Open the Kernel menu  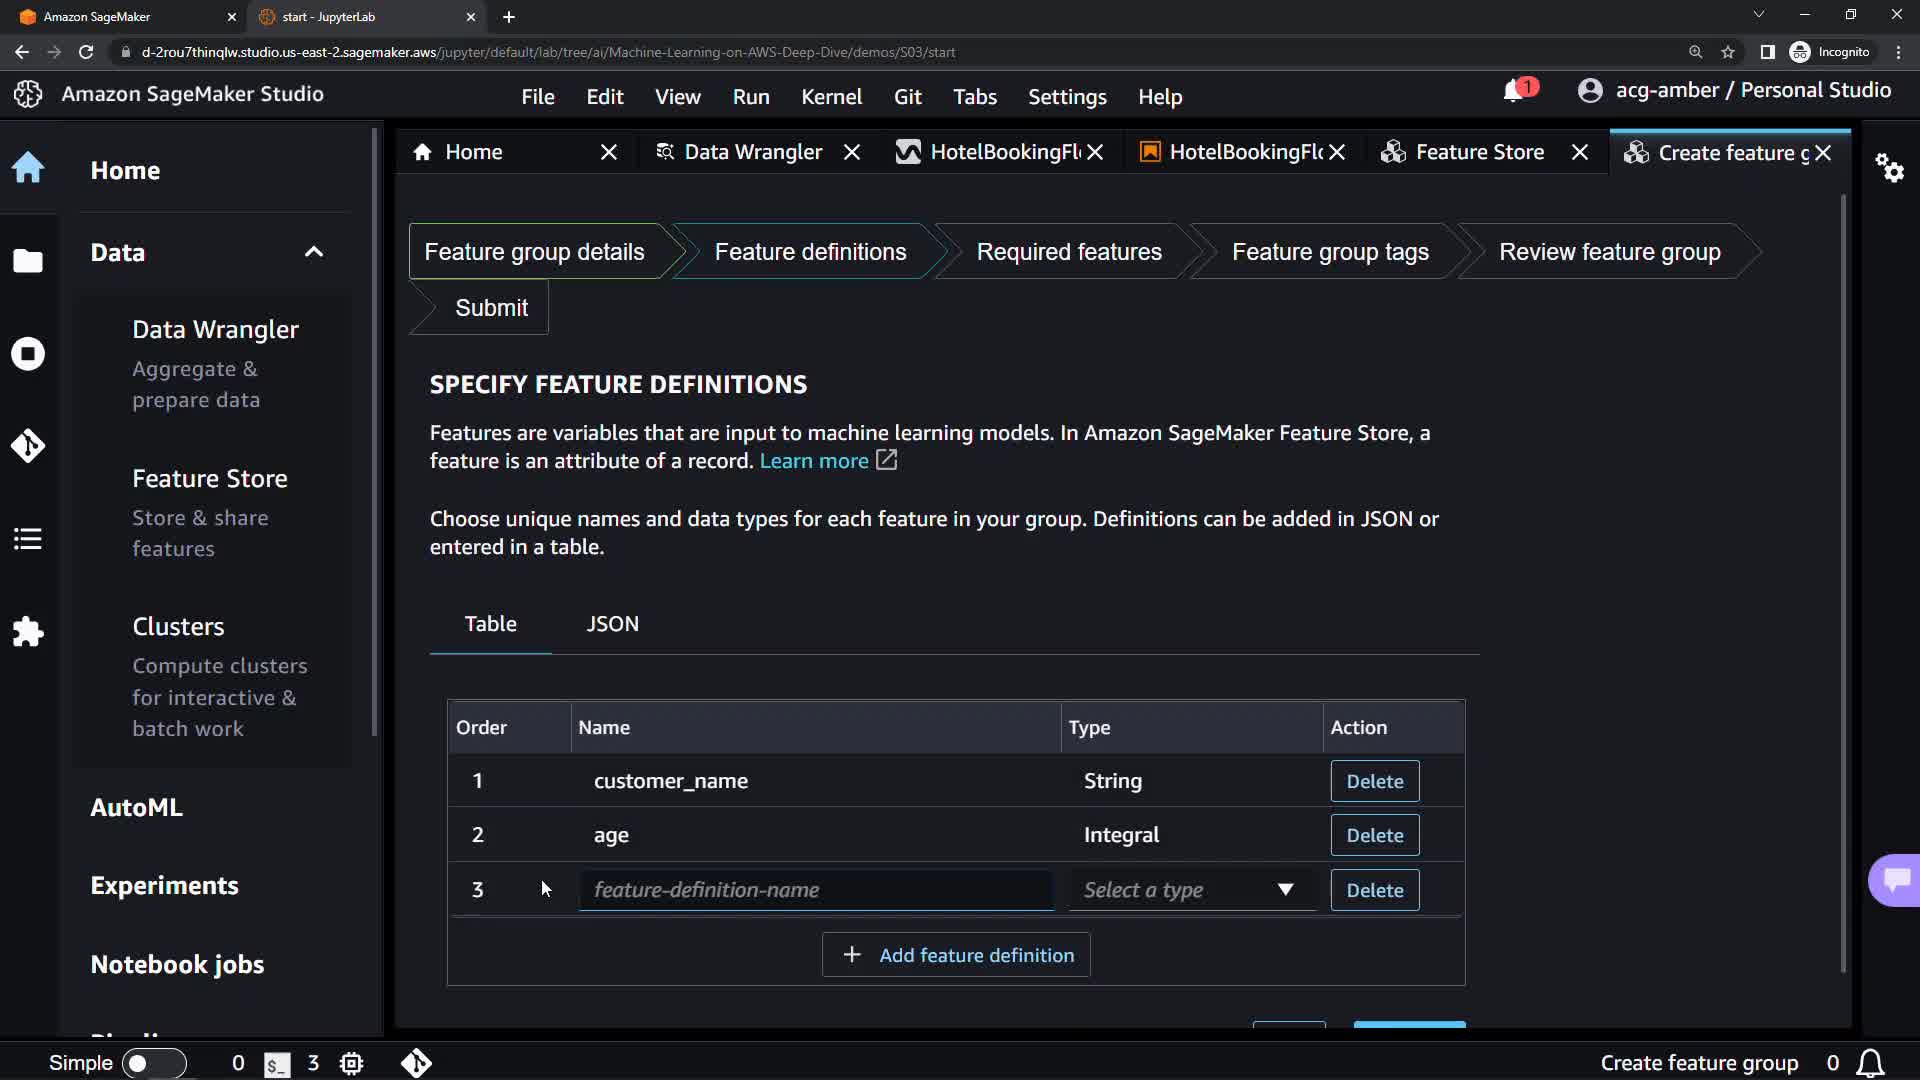[x=831, y=97]
